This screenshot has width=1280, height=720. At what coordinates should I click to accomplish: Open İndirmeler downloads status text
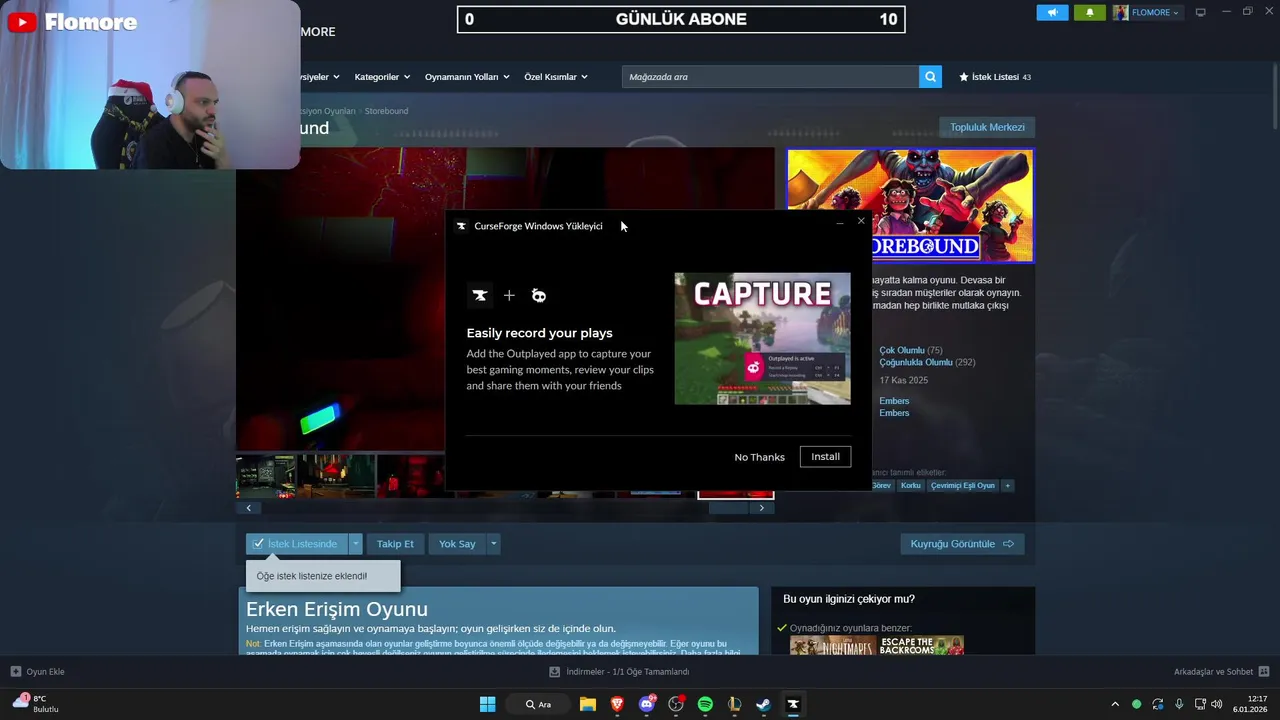[628, 672]
